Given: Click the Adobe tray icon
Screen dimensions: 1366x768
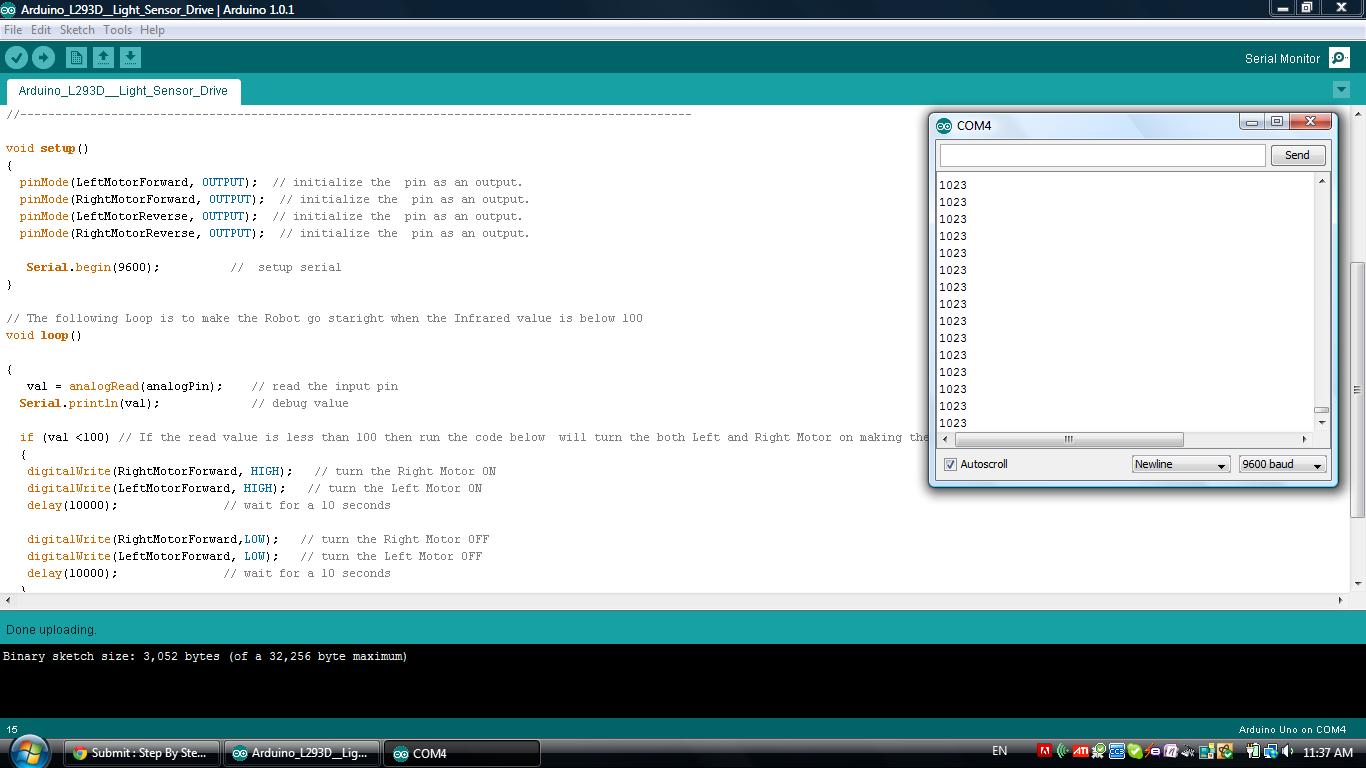Looking at the screenshot, I should click(x=1045, y=751).
